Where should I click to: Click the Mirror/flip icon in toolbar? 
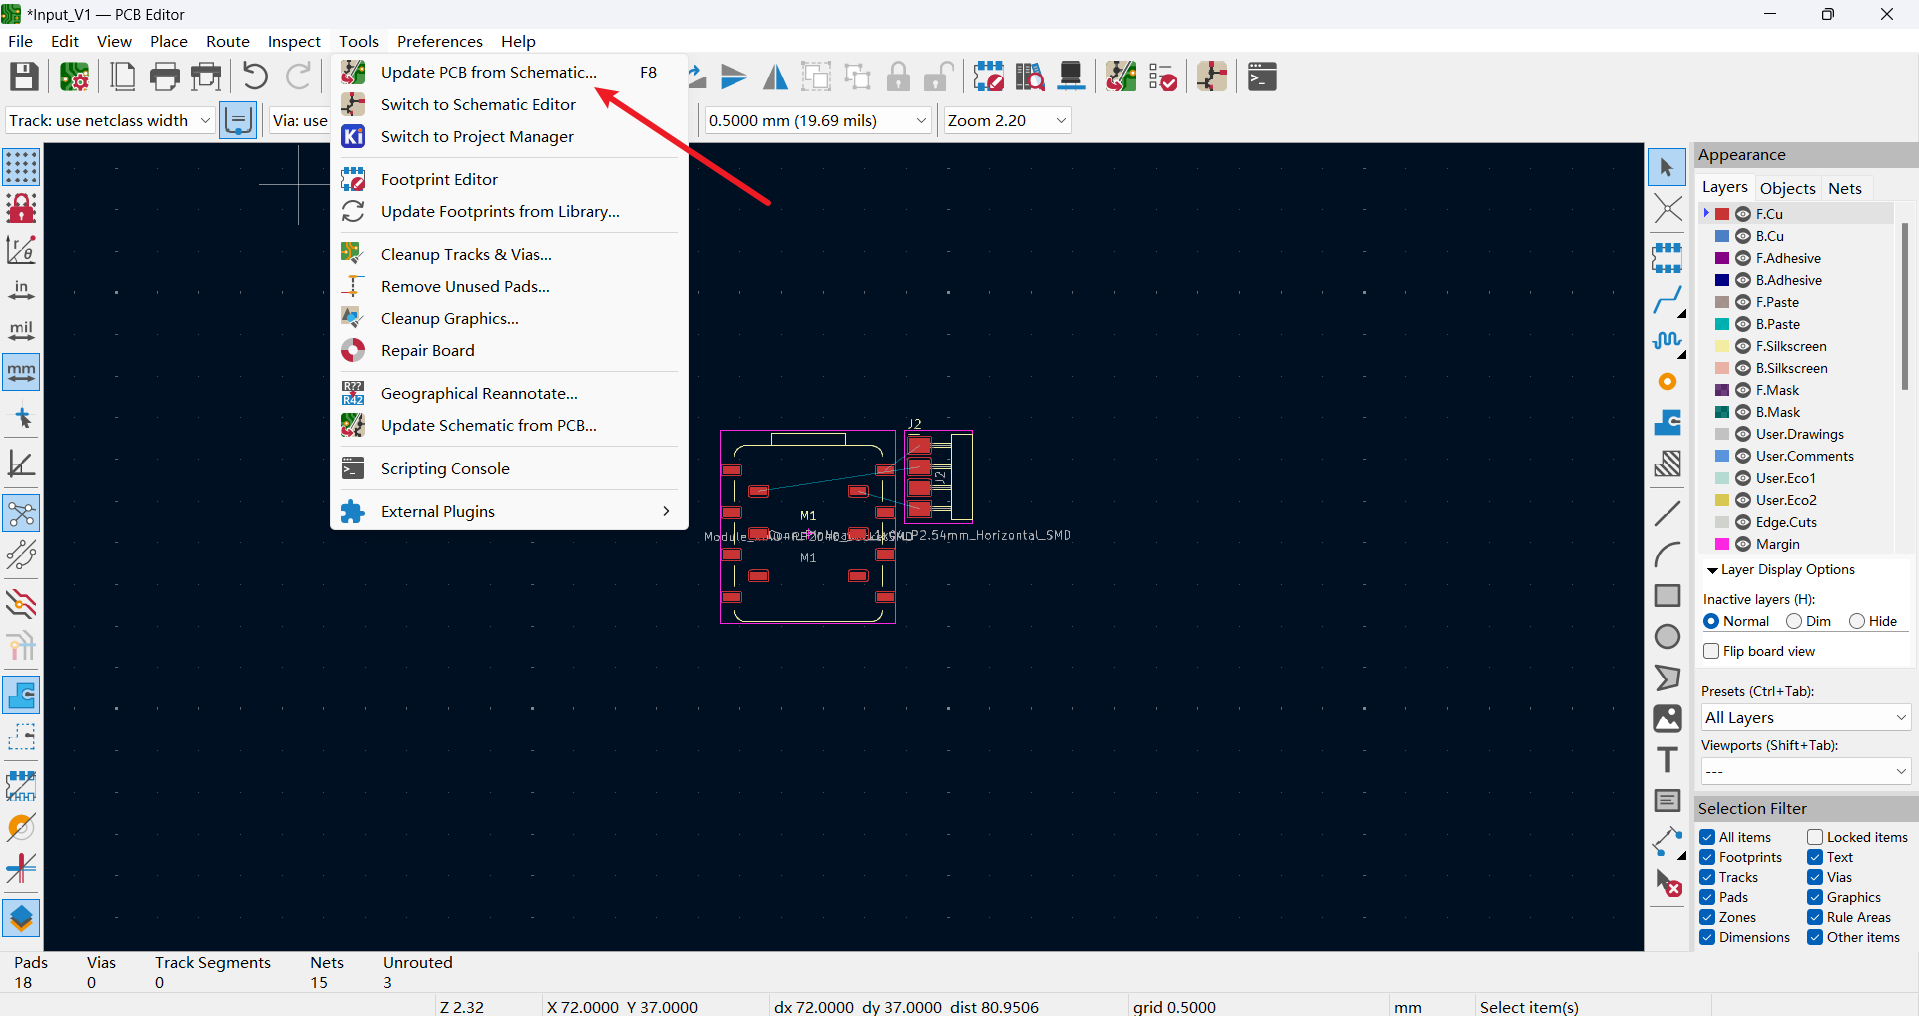775,77
